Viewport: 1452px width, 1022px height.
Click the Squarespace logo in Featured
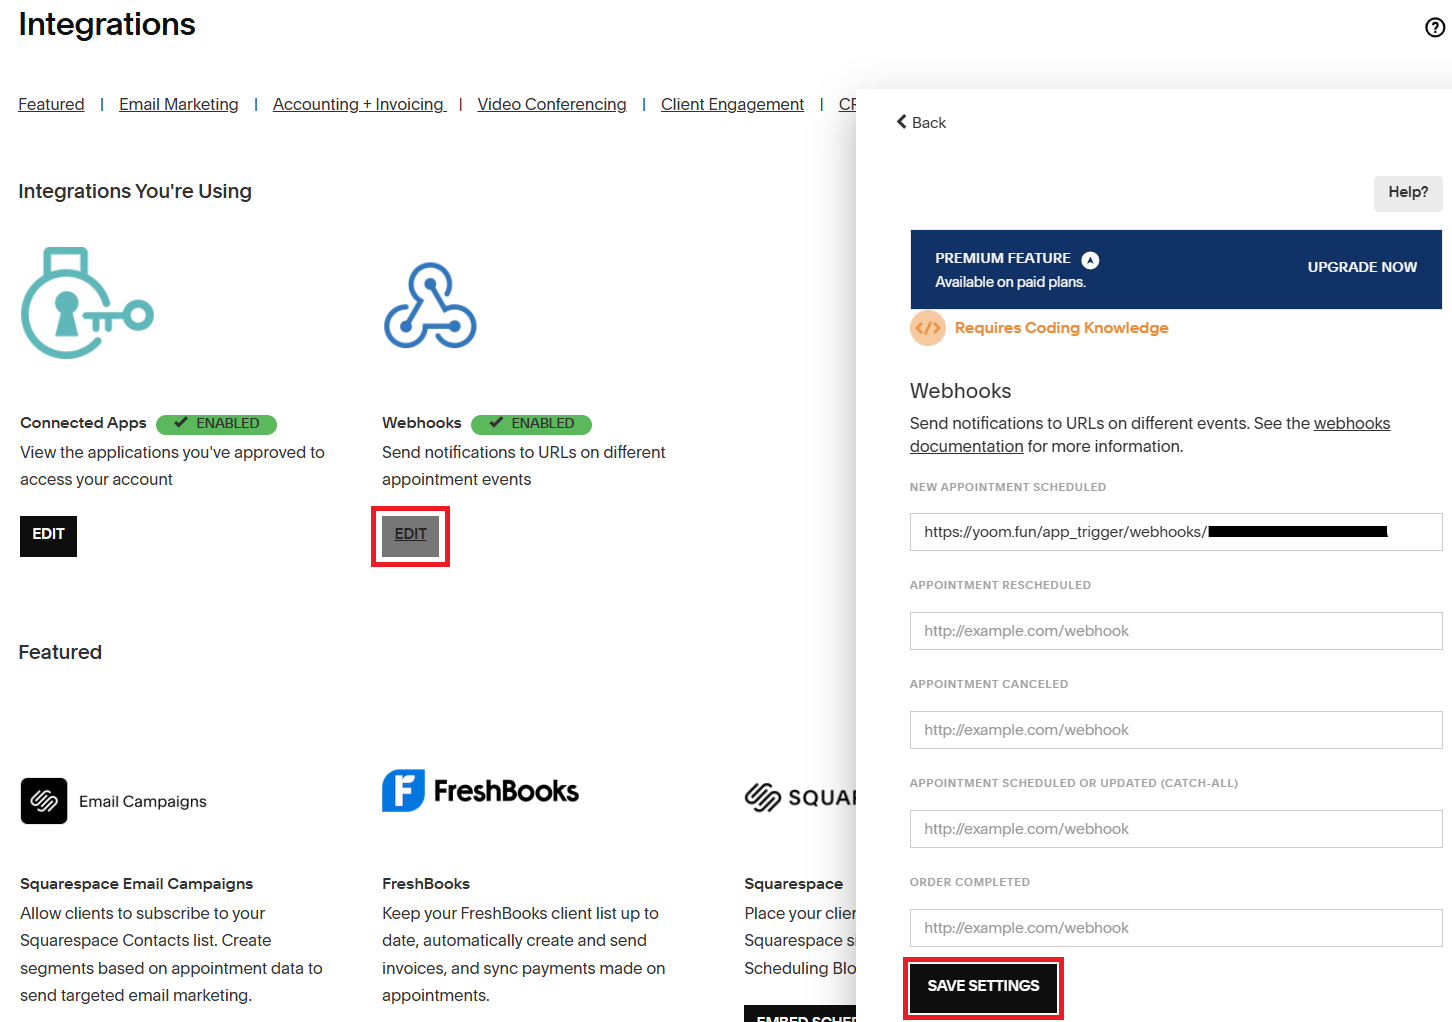click(x=800, y=797)
